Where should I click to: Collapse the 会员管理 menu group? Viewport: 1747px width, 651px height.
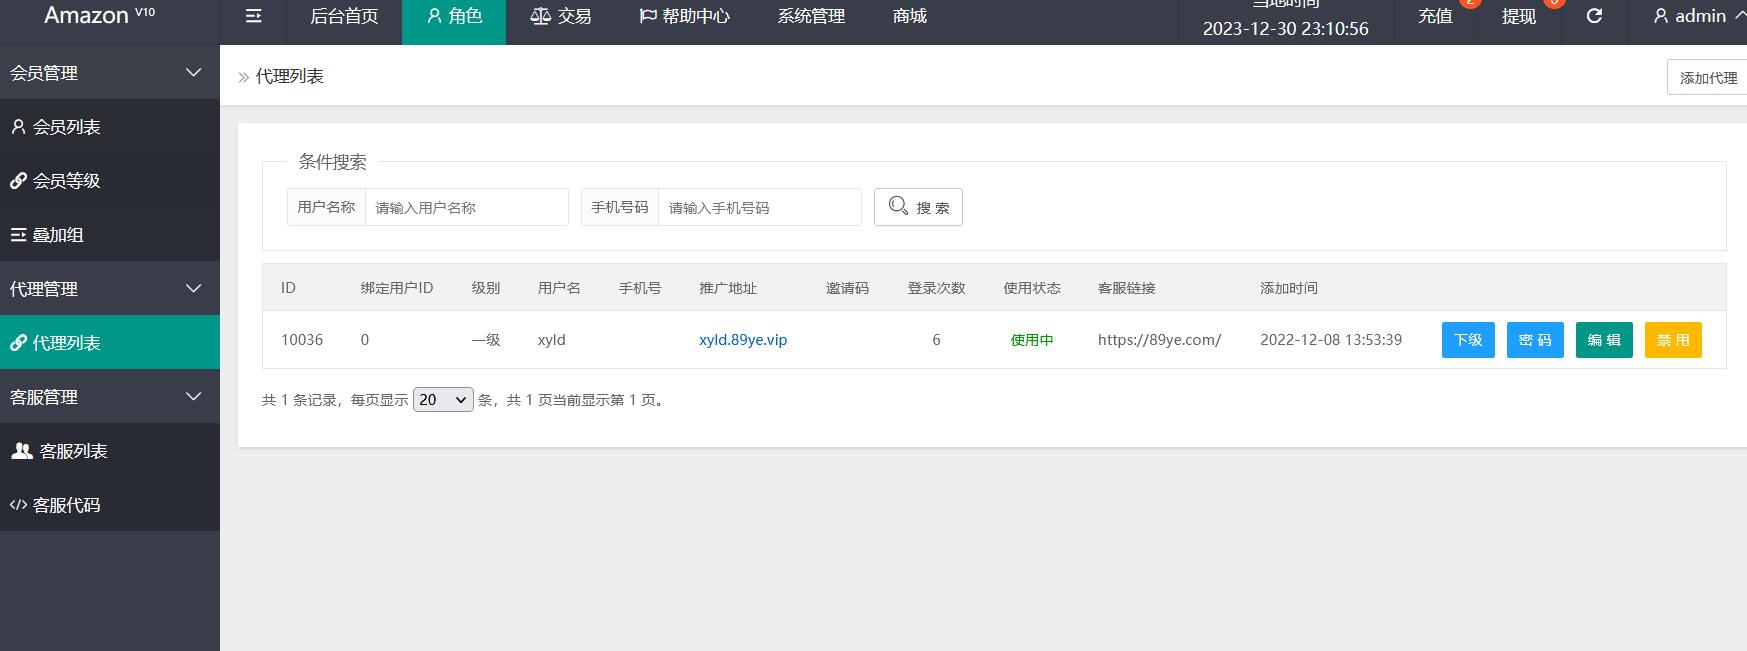click(x=110, y=72)
